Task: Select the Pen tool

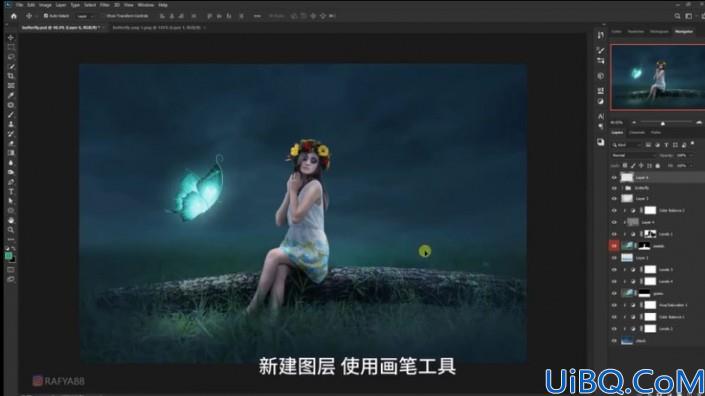Action: click(x=11, y=182)
